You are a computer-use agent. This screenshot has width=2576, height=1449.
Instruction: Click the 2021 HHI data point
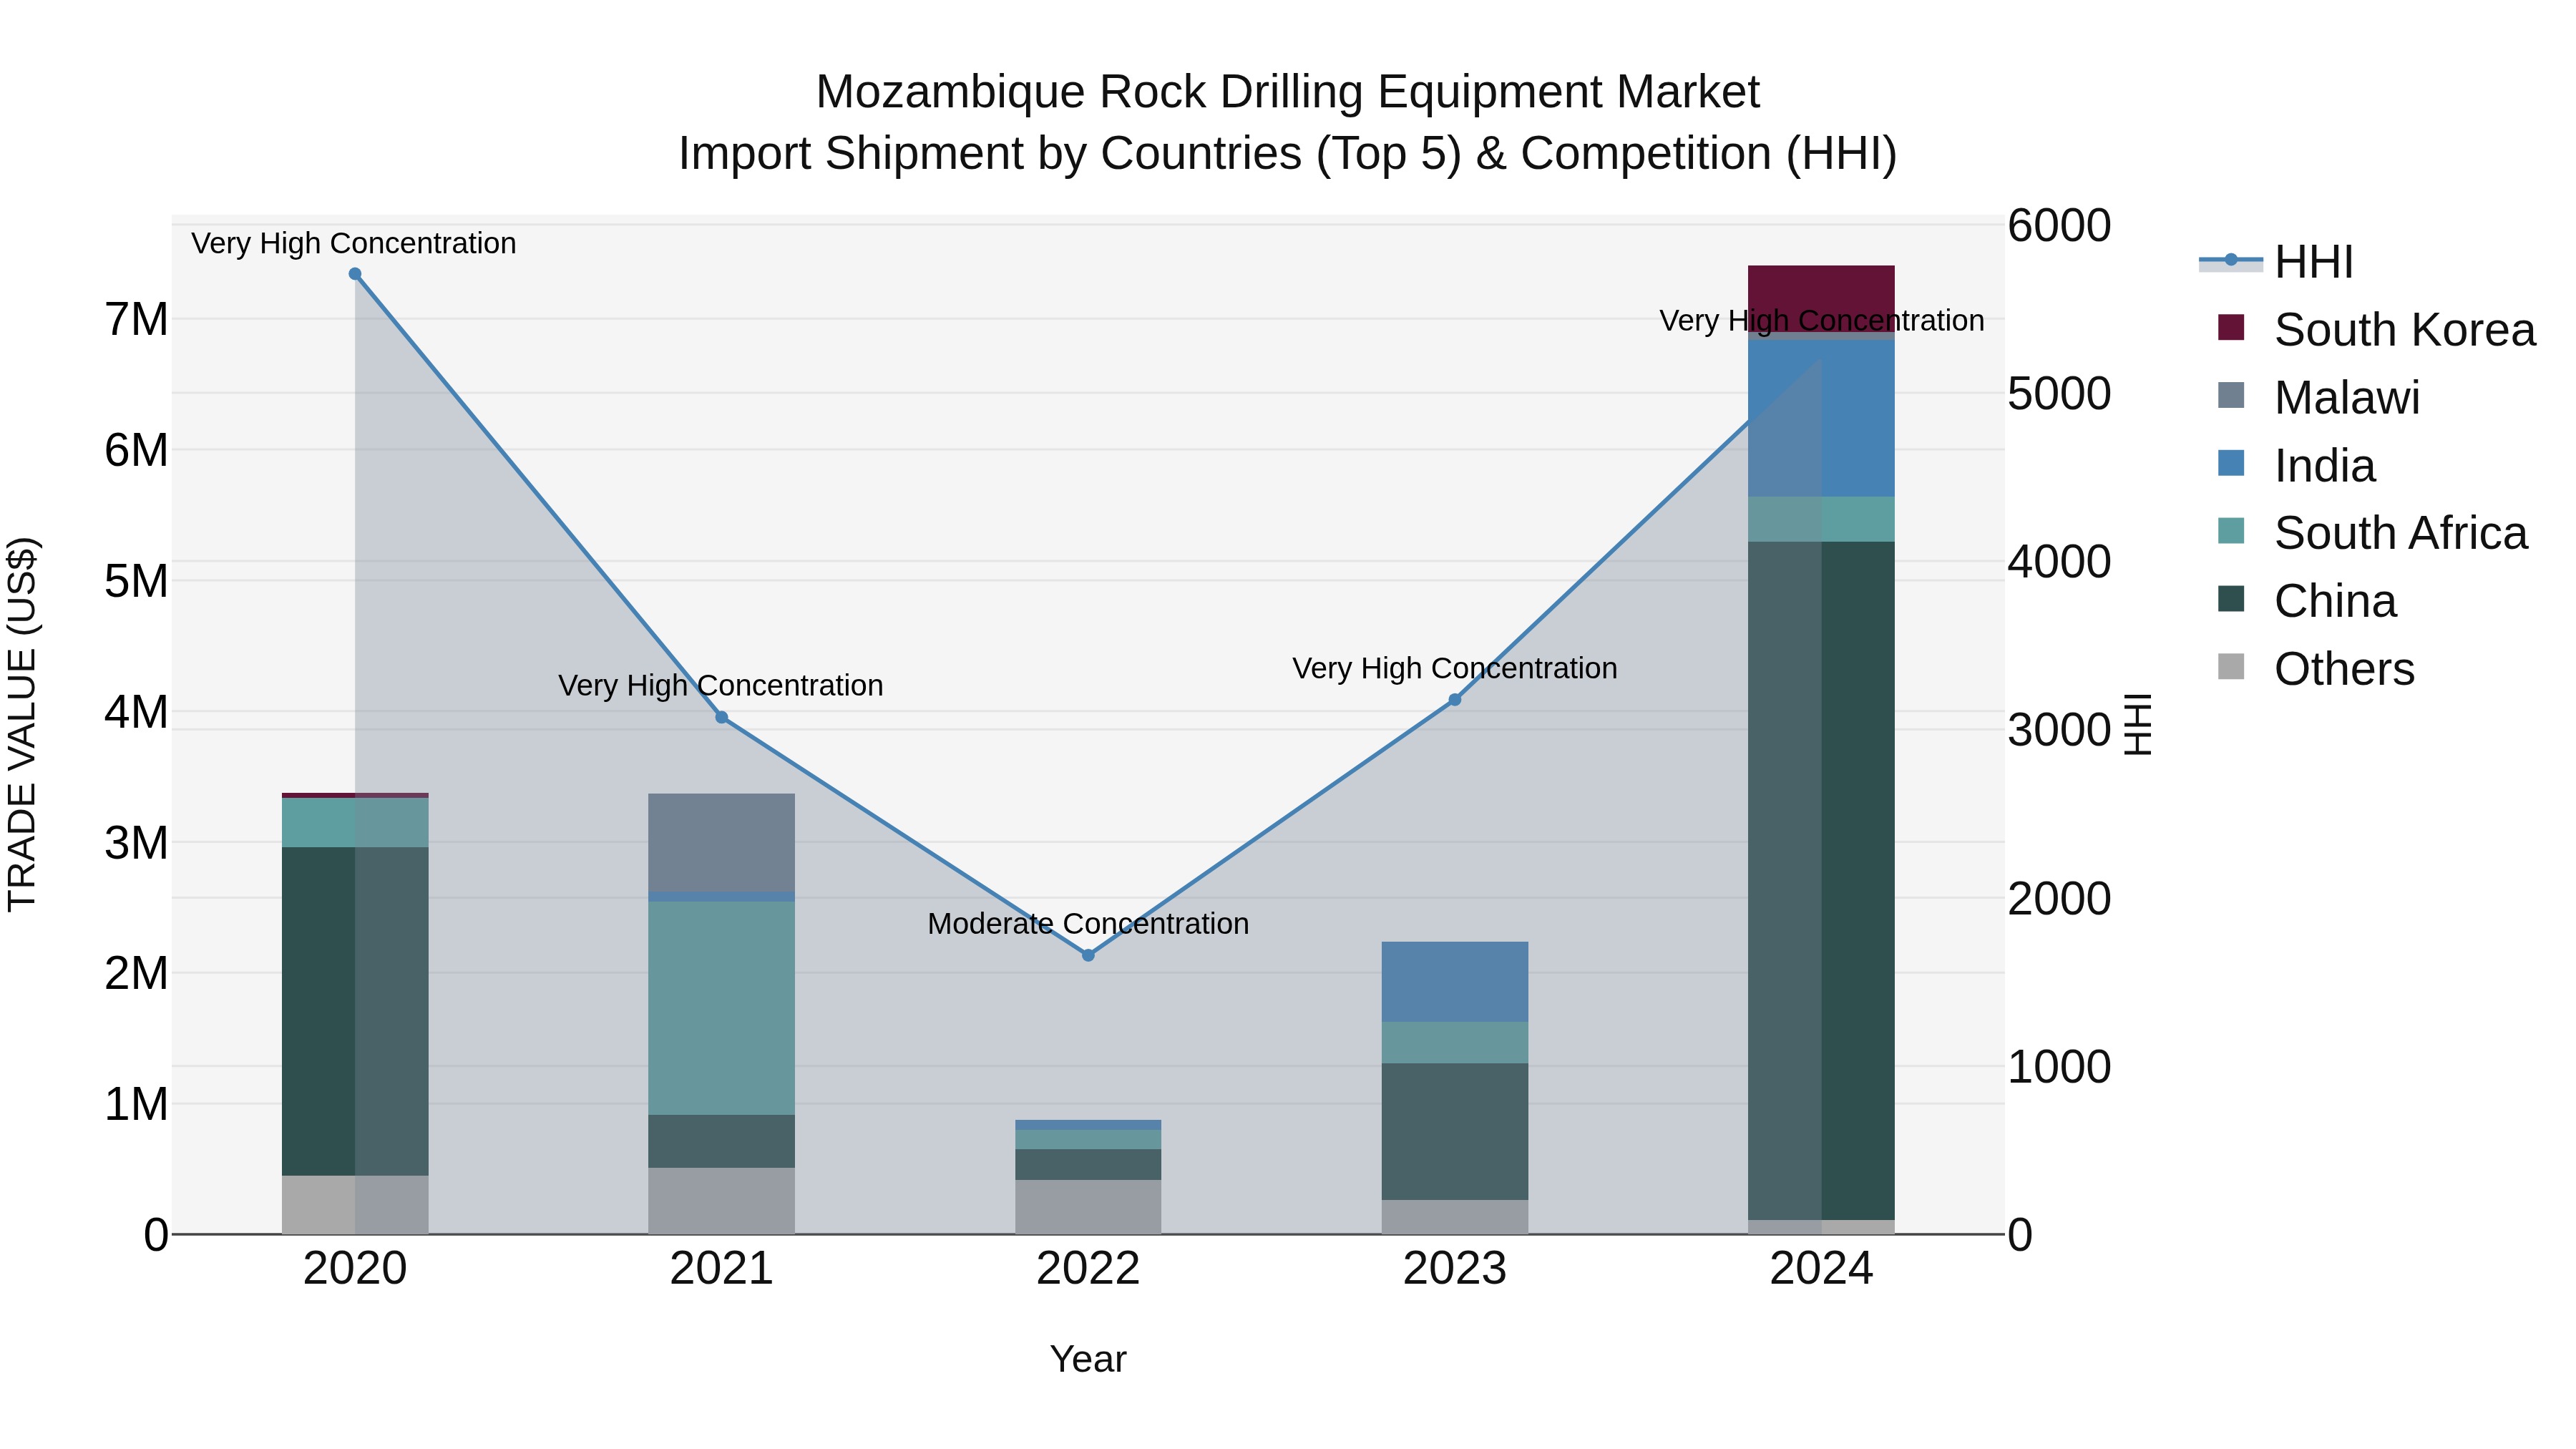[722, 717]
